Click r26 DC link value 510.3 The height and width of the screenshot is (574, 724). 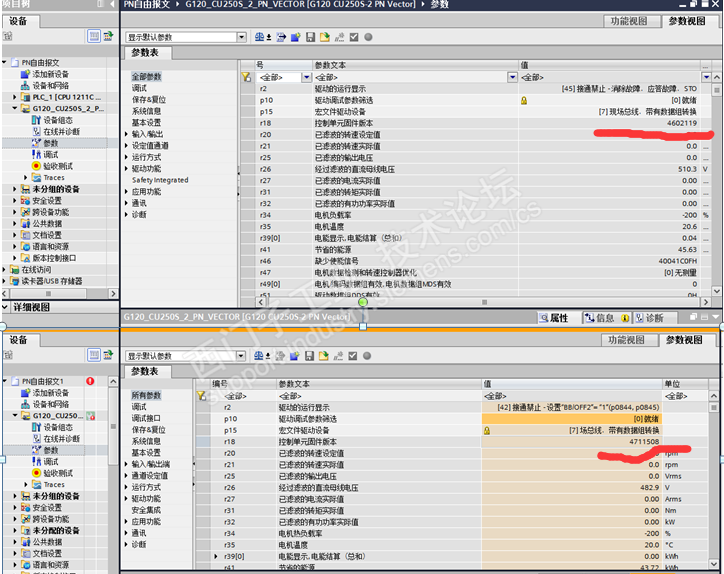688,169
